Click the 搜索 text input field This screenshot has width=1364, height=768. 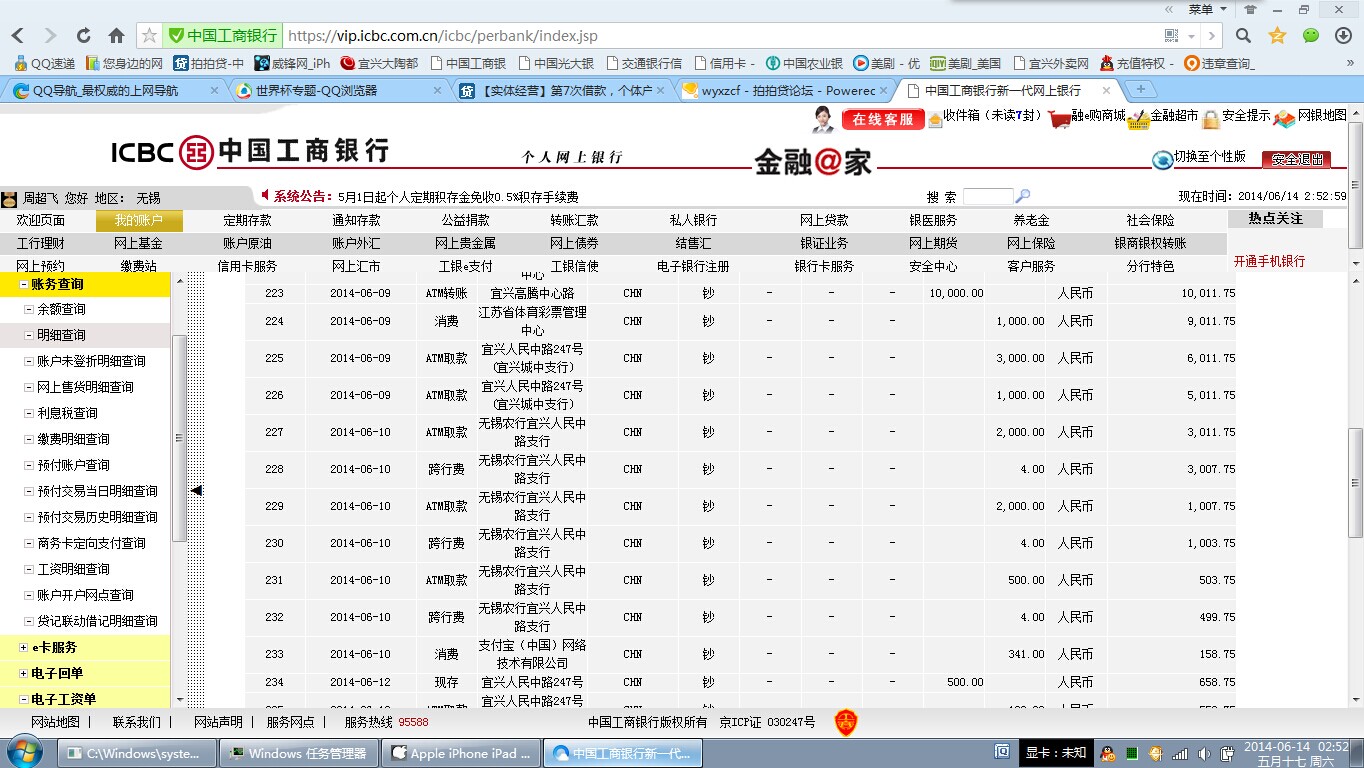(987, 197)
